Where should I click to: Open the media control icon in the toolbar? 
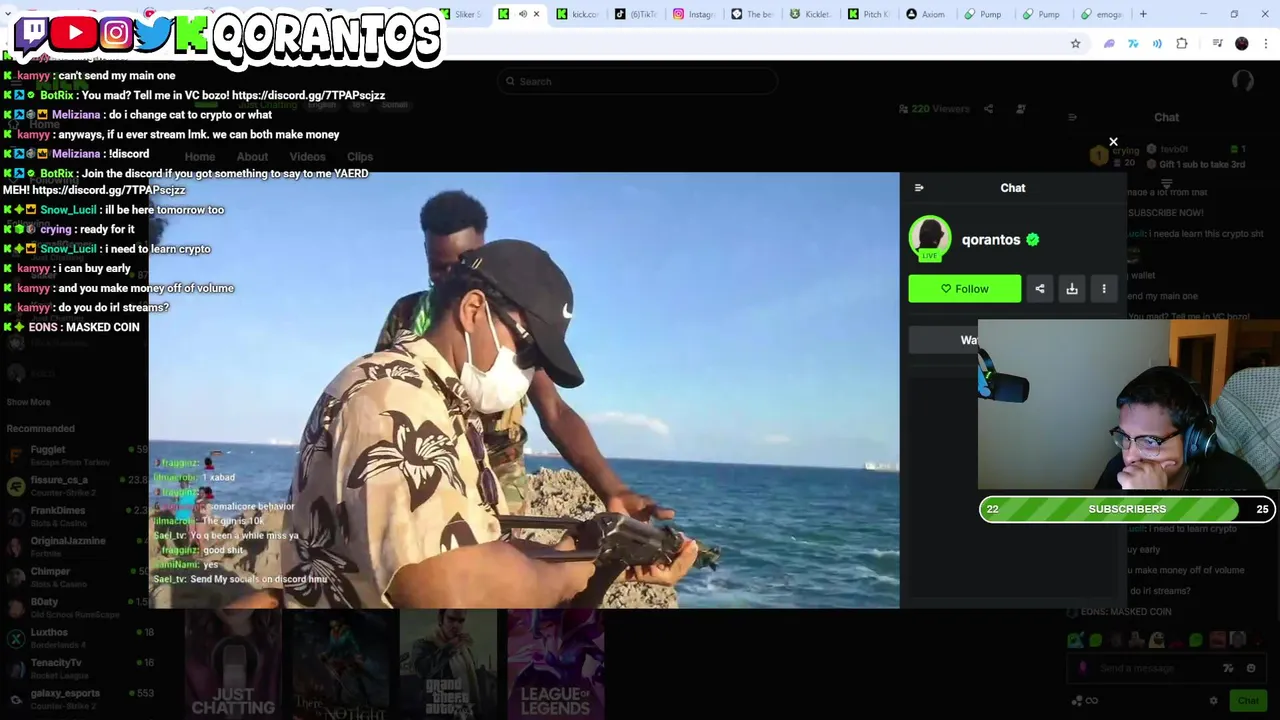(x=1217, y=44)
